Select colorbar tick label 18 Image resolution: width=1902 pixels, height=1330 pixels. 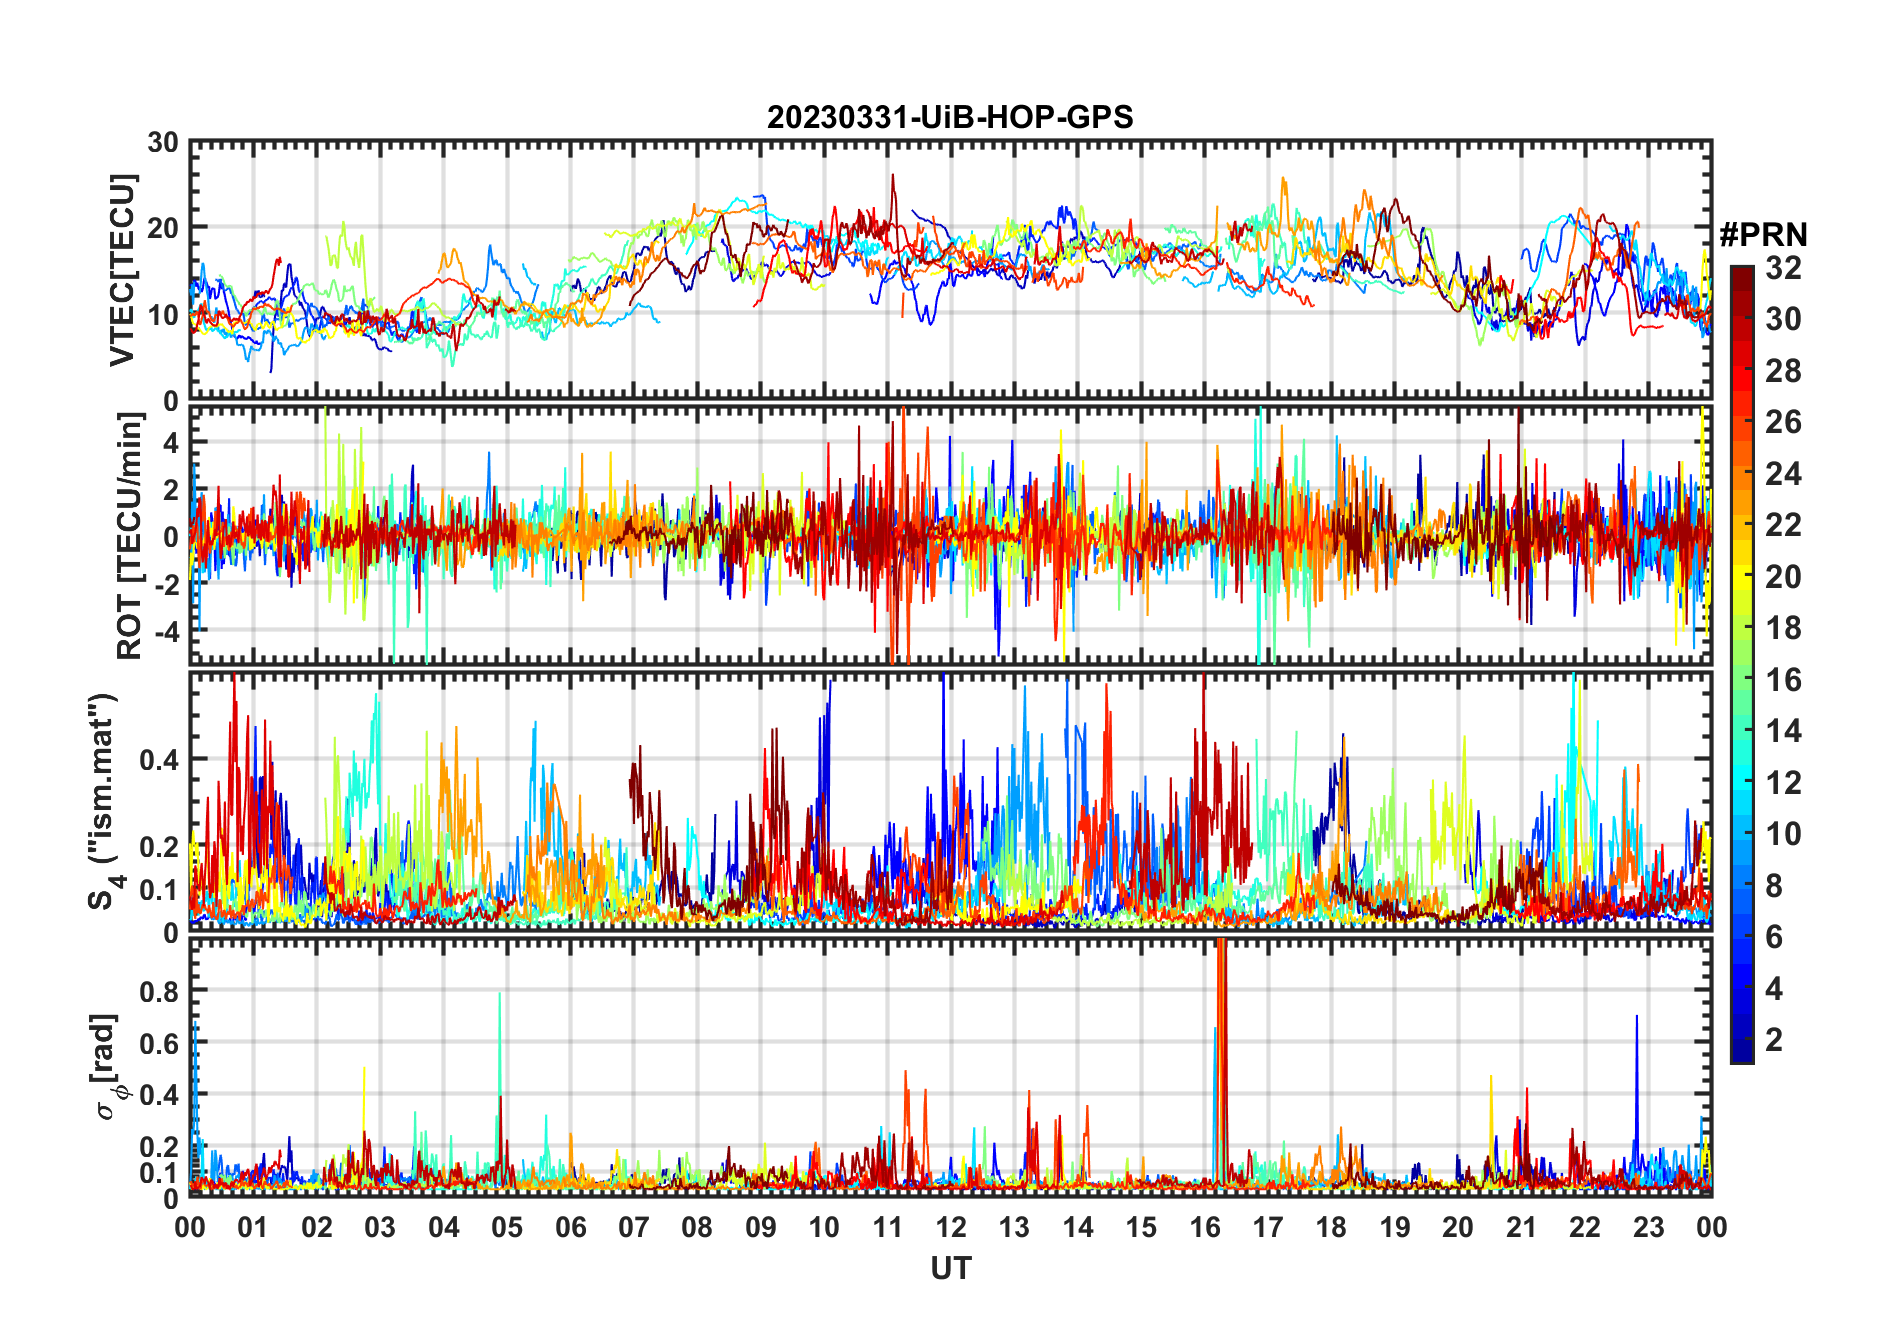[x=1783, y=628]
